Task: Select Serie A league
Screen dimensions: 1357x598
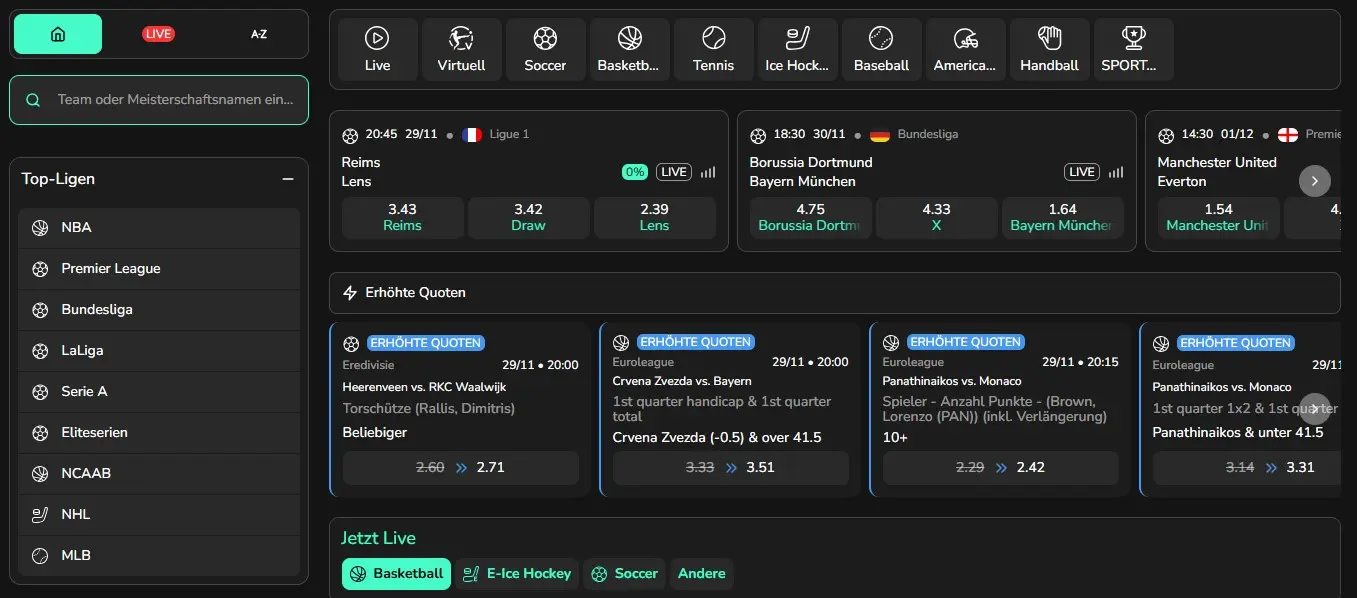Action: pyautogui.click(x=159, y=392)
